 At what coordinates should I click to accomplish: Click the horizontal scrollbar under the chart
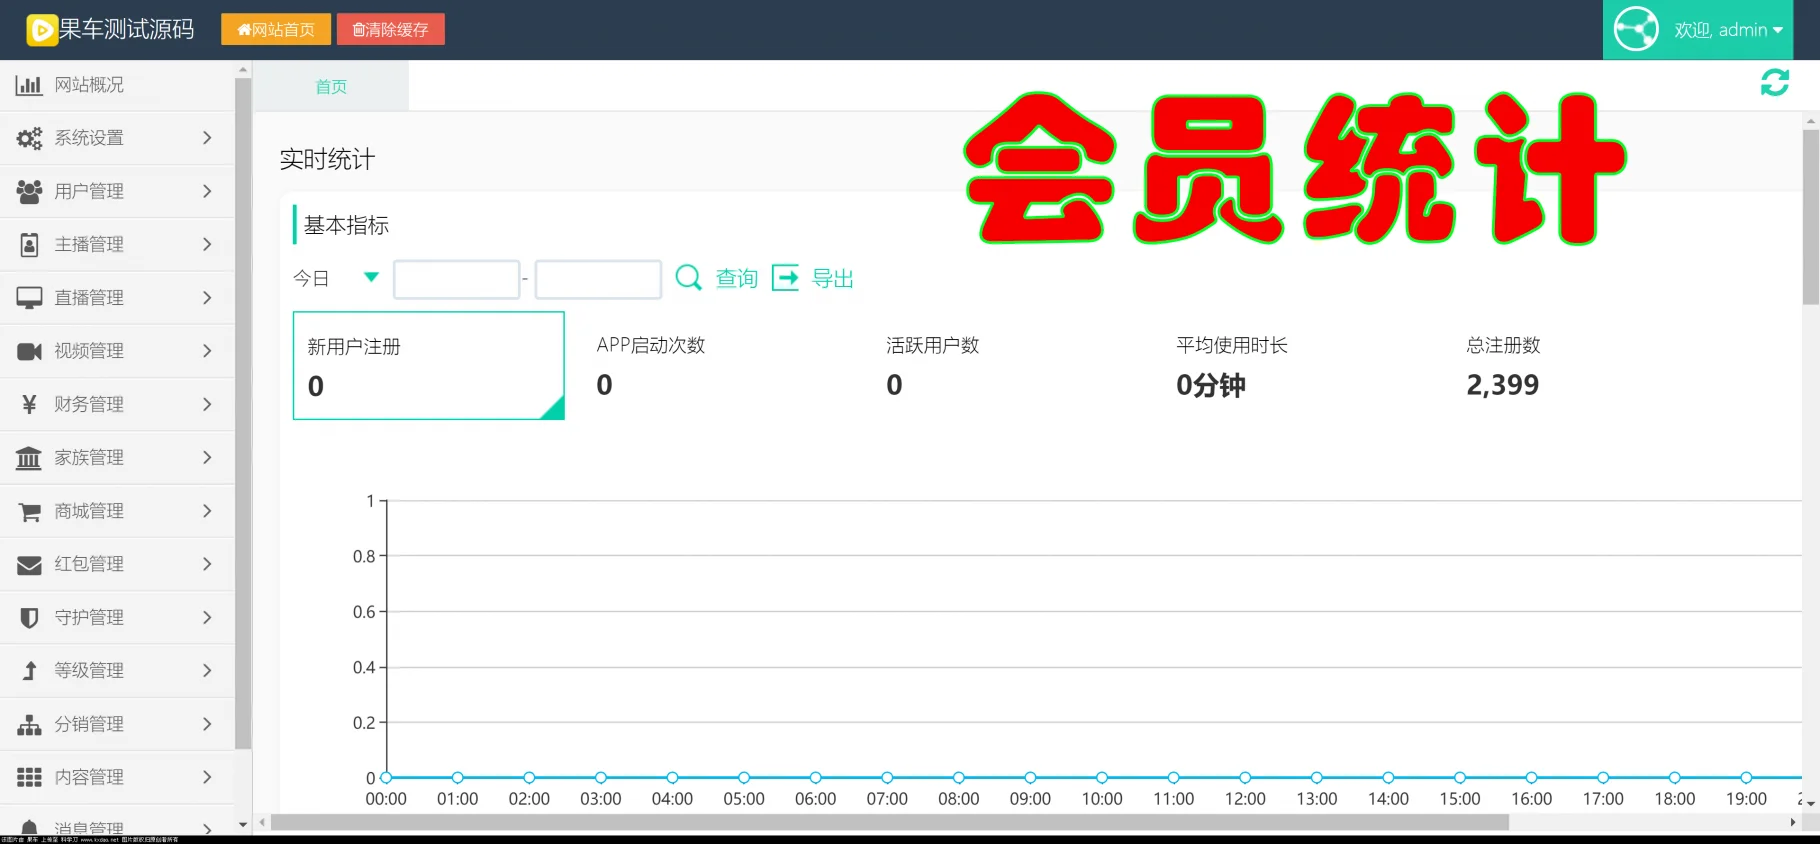pyautogui.click(x=889, y=822)
